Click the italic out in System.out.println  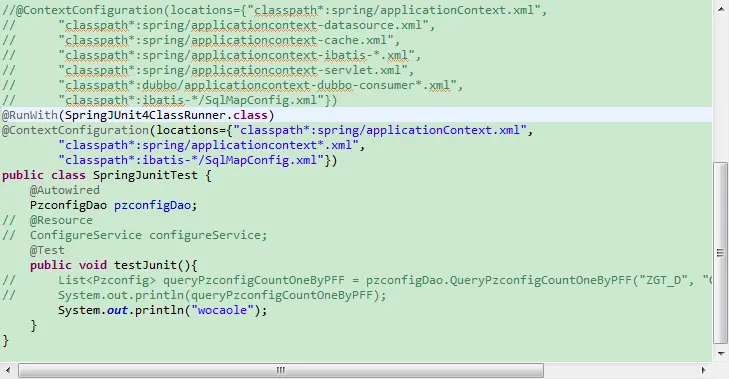117,310
